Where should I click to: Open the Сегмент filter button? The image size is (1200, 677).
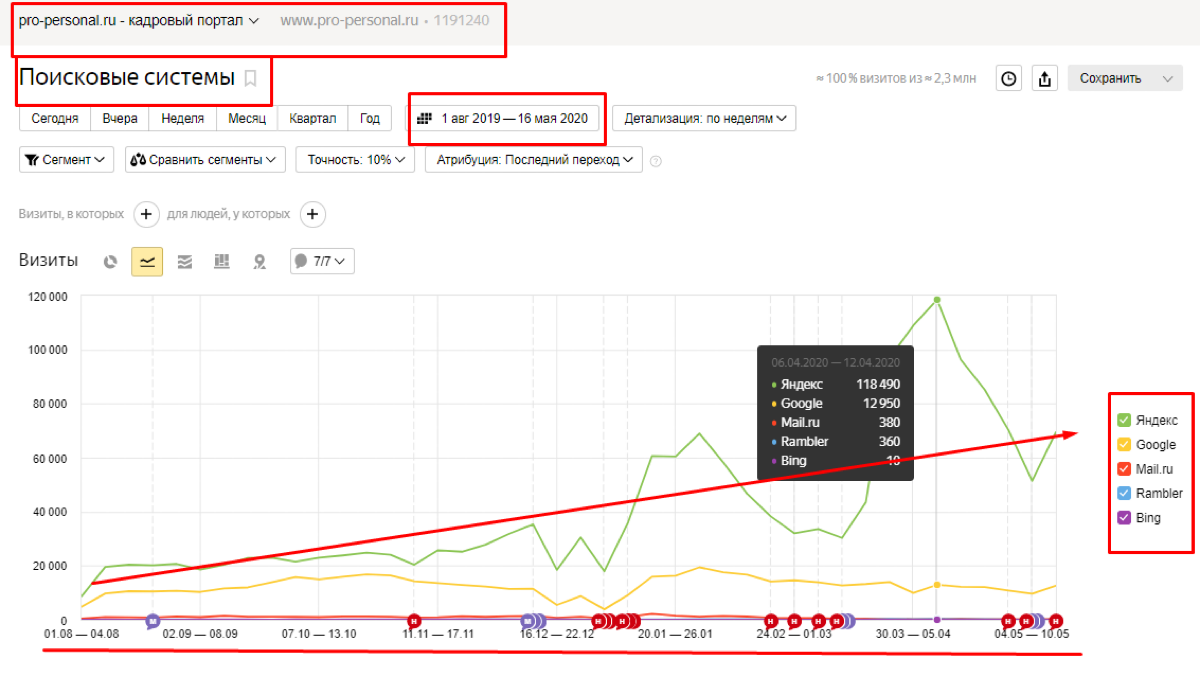(67, 160)
